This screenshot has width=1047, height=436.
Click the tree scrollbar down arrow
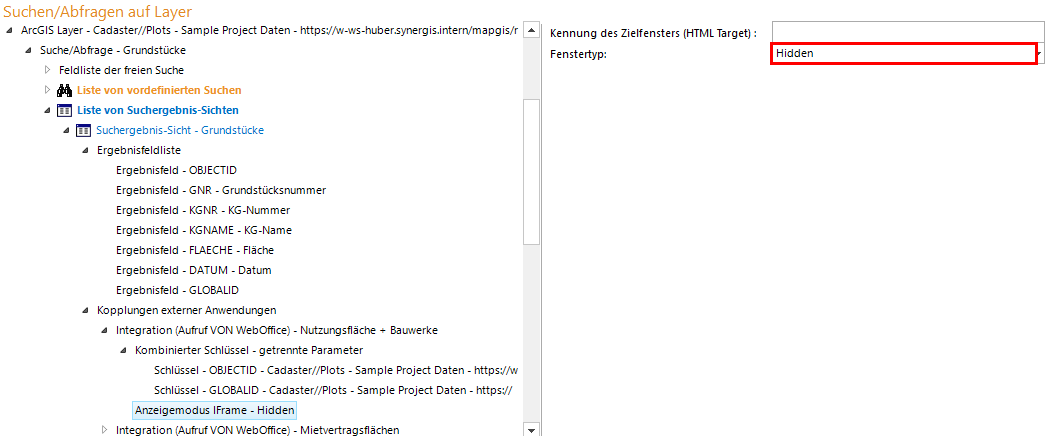[532, 430]
